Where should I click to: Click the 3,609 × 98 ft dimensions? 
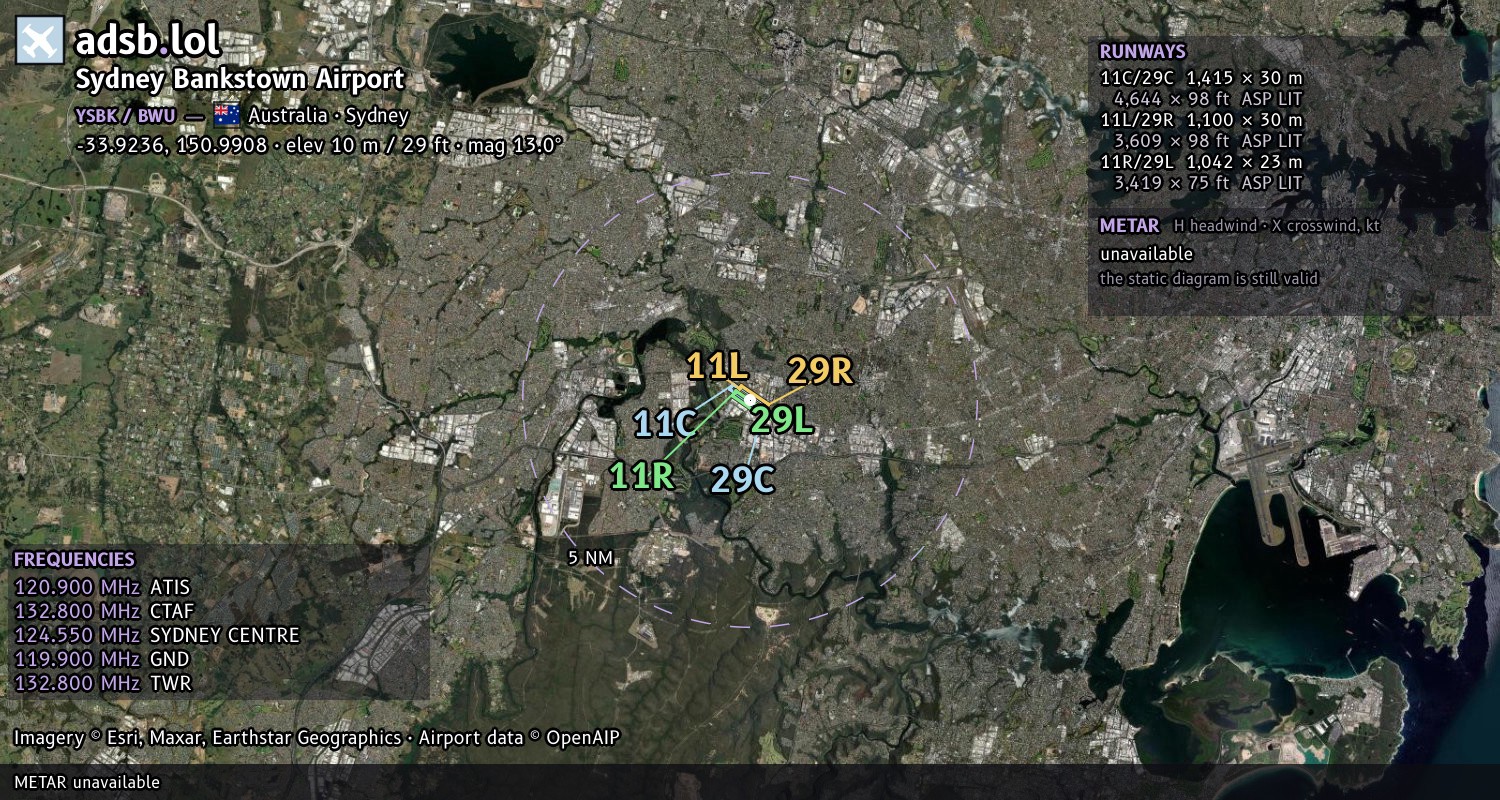(1171, 141)
